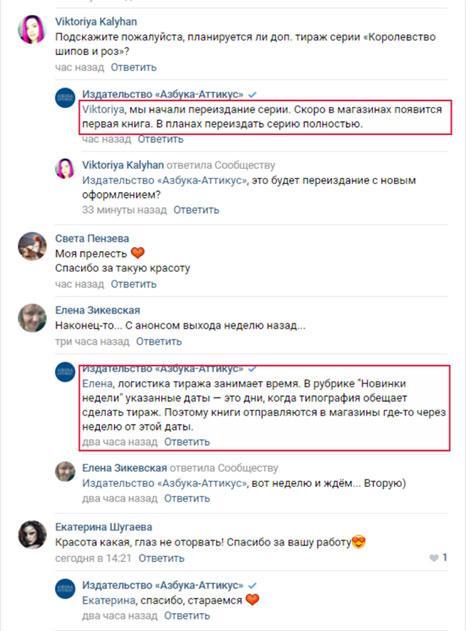466x631 pixels.
Task: Click Ответить under 'Наконец-то' comment
Action: 159,342
